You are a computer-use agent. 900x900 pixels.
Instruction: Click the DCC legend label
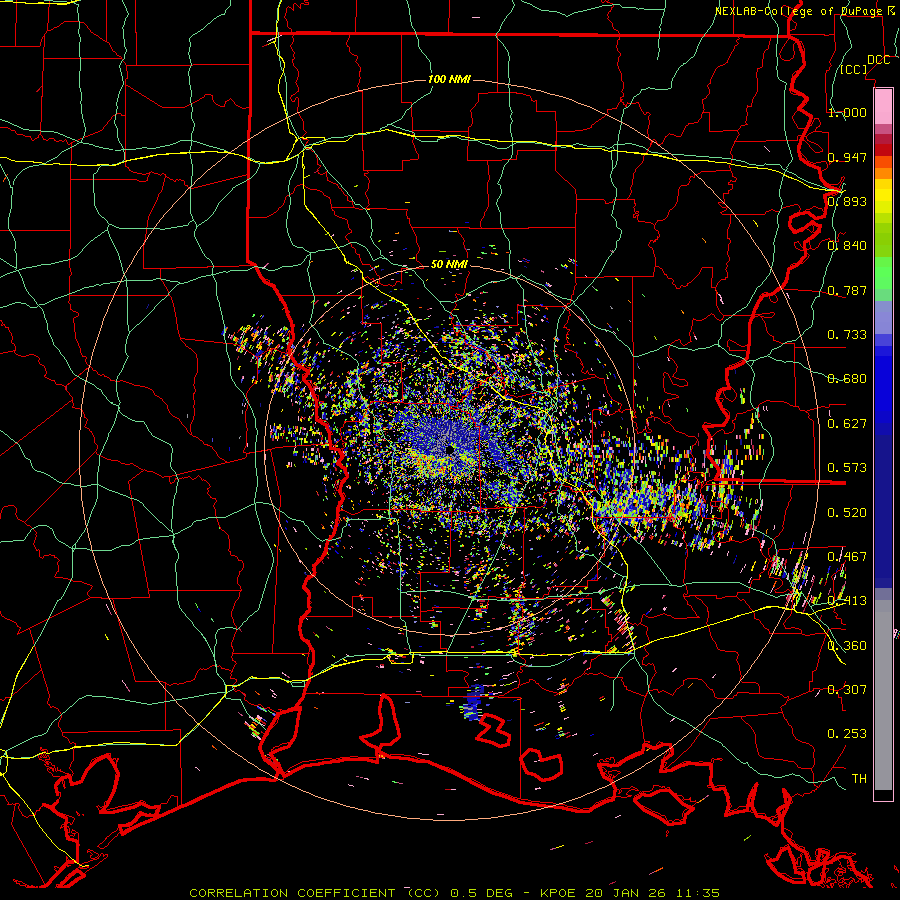click(x=878, y=60)
